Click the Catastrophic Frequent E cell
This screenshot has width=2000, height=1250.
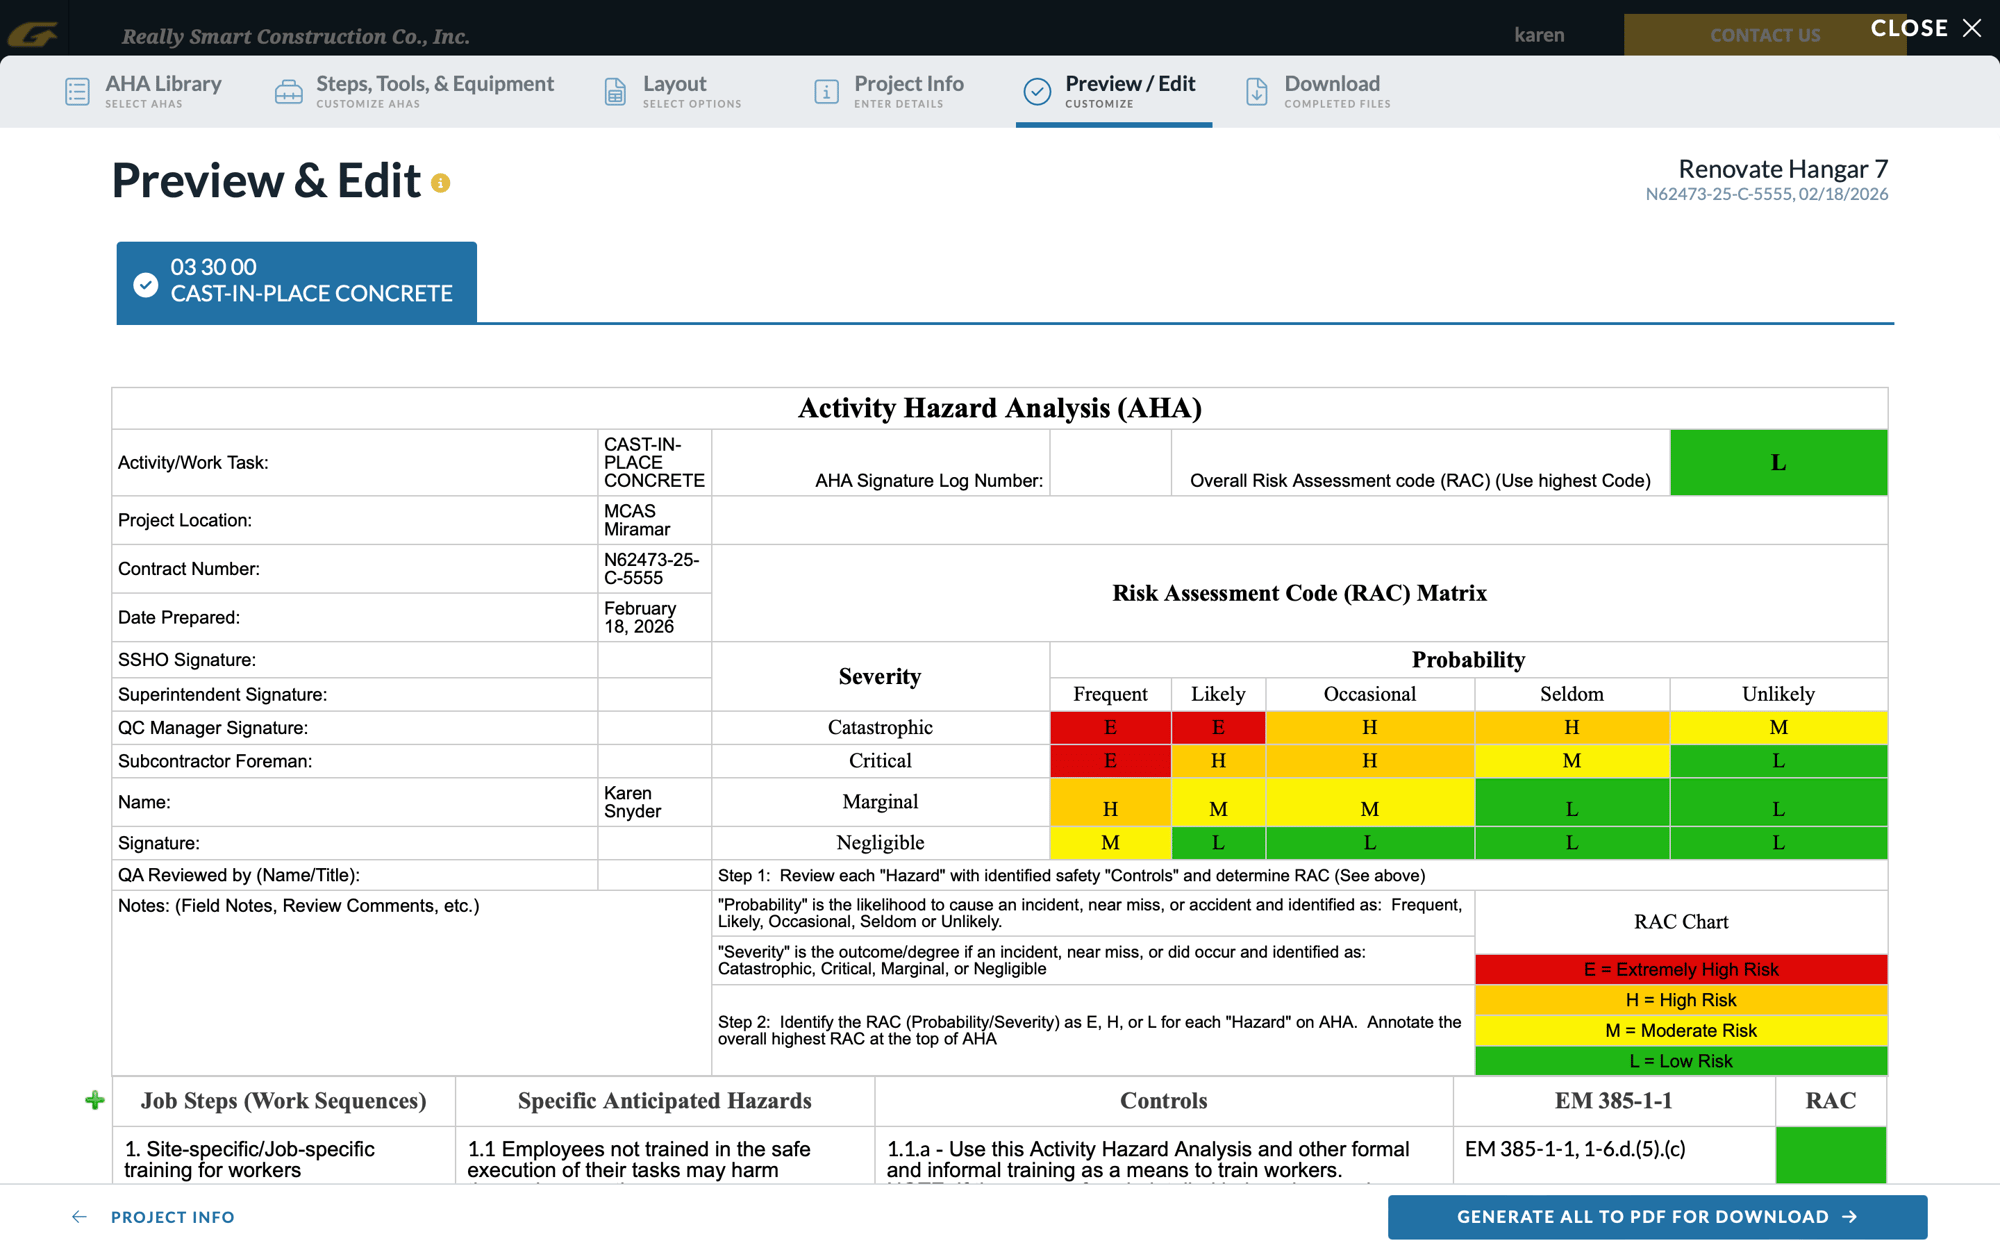(1110, 727)
